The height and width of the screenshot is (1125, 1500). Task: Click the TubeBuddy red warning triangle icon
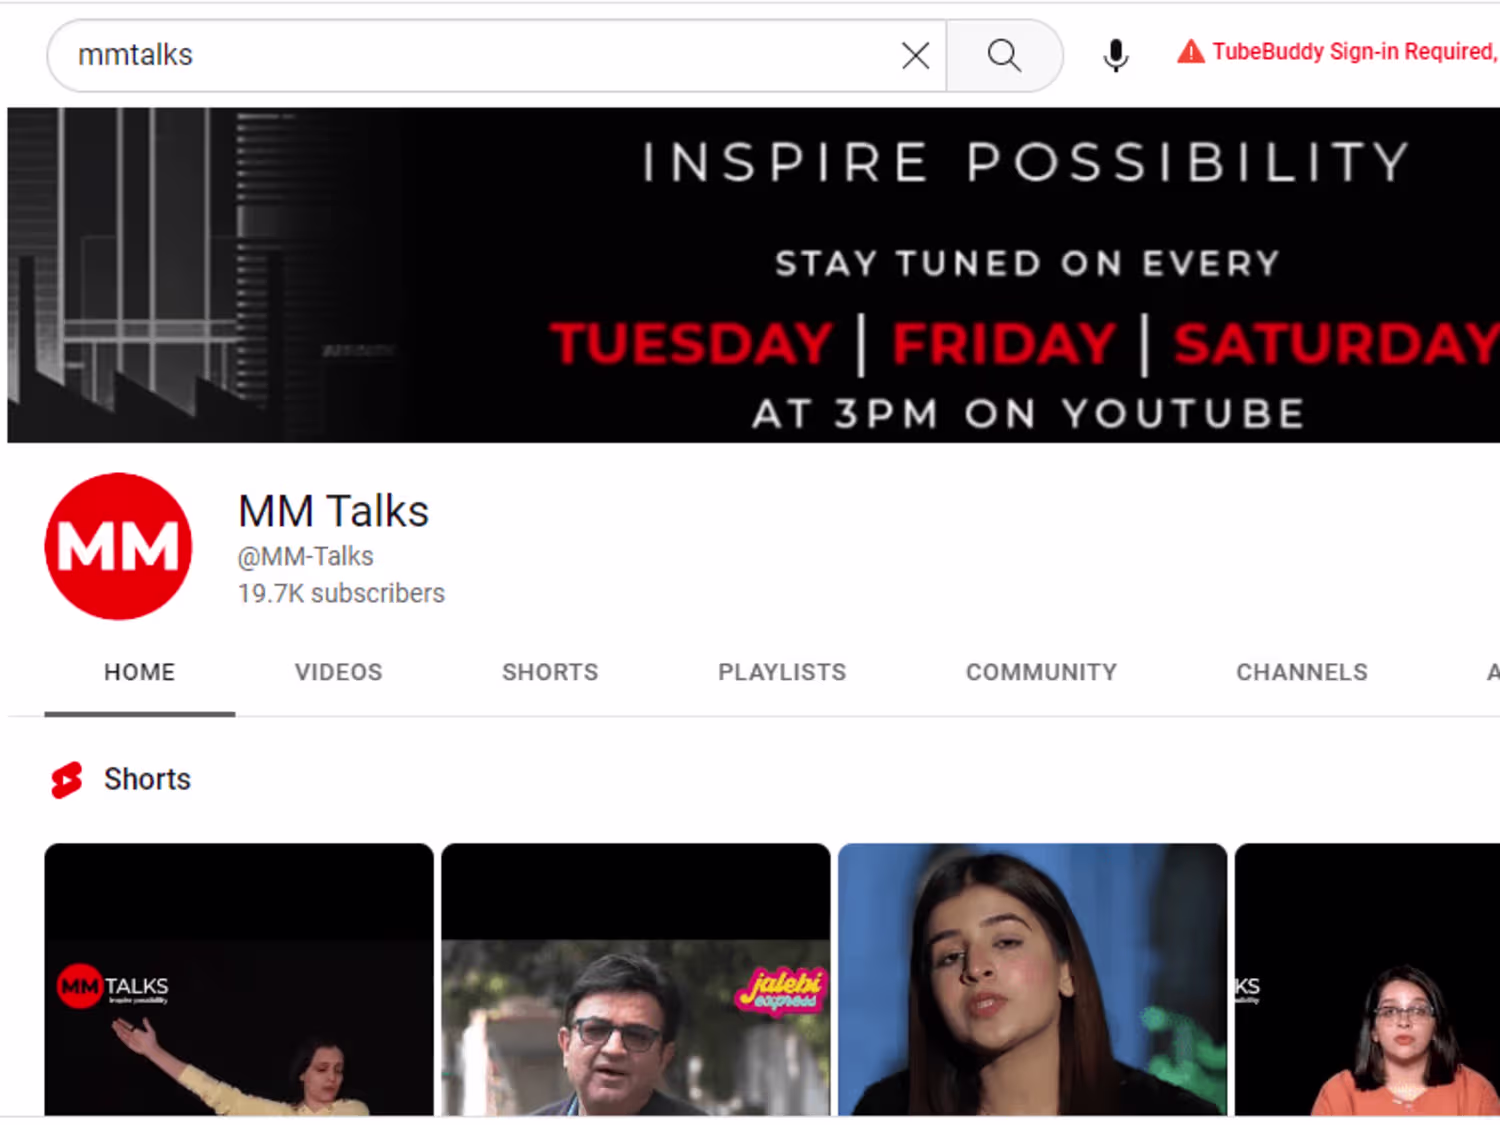tap(1190, 51)
